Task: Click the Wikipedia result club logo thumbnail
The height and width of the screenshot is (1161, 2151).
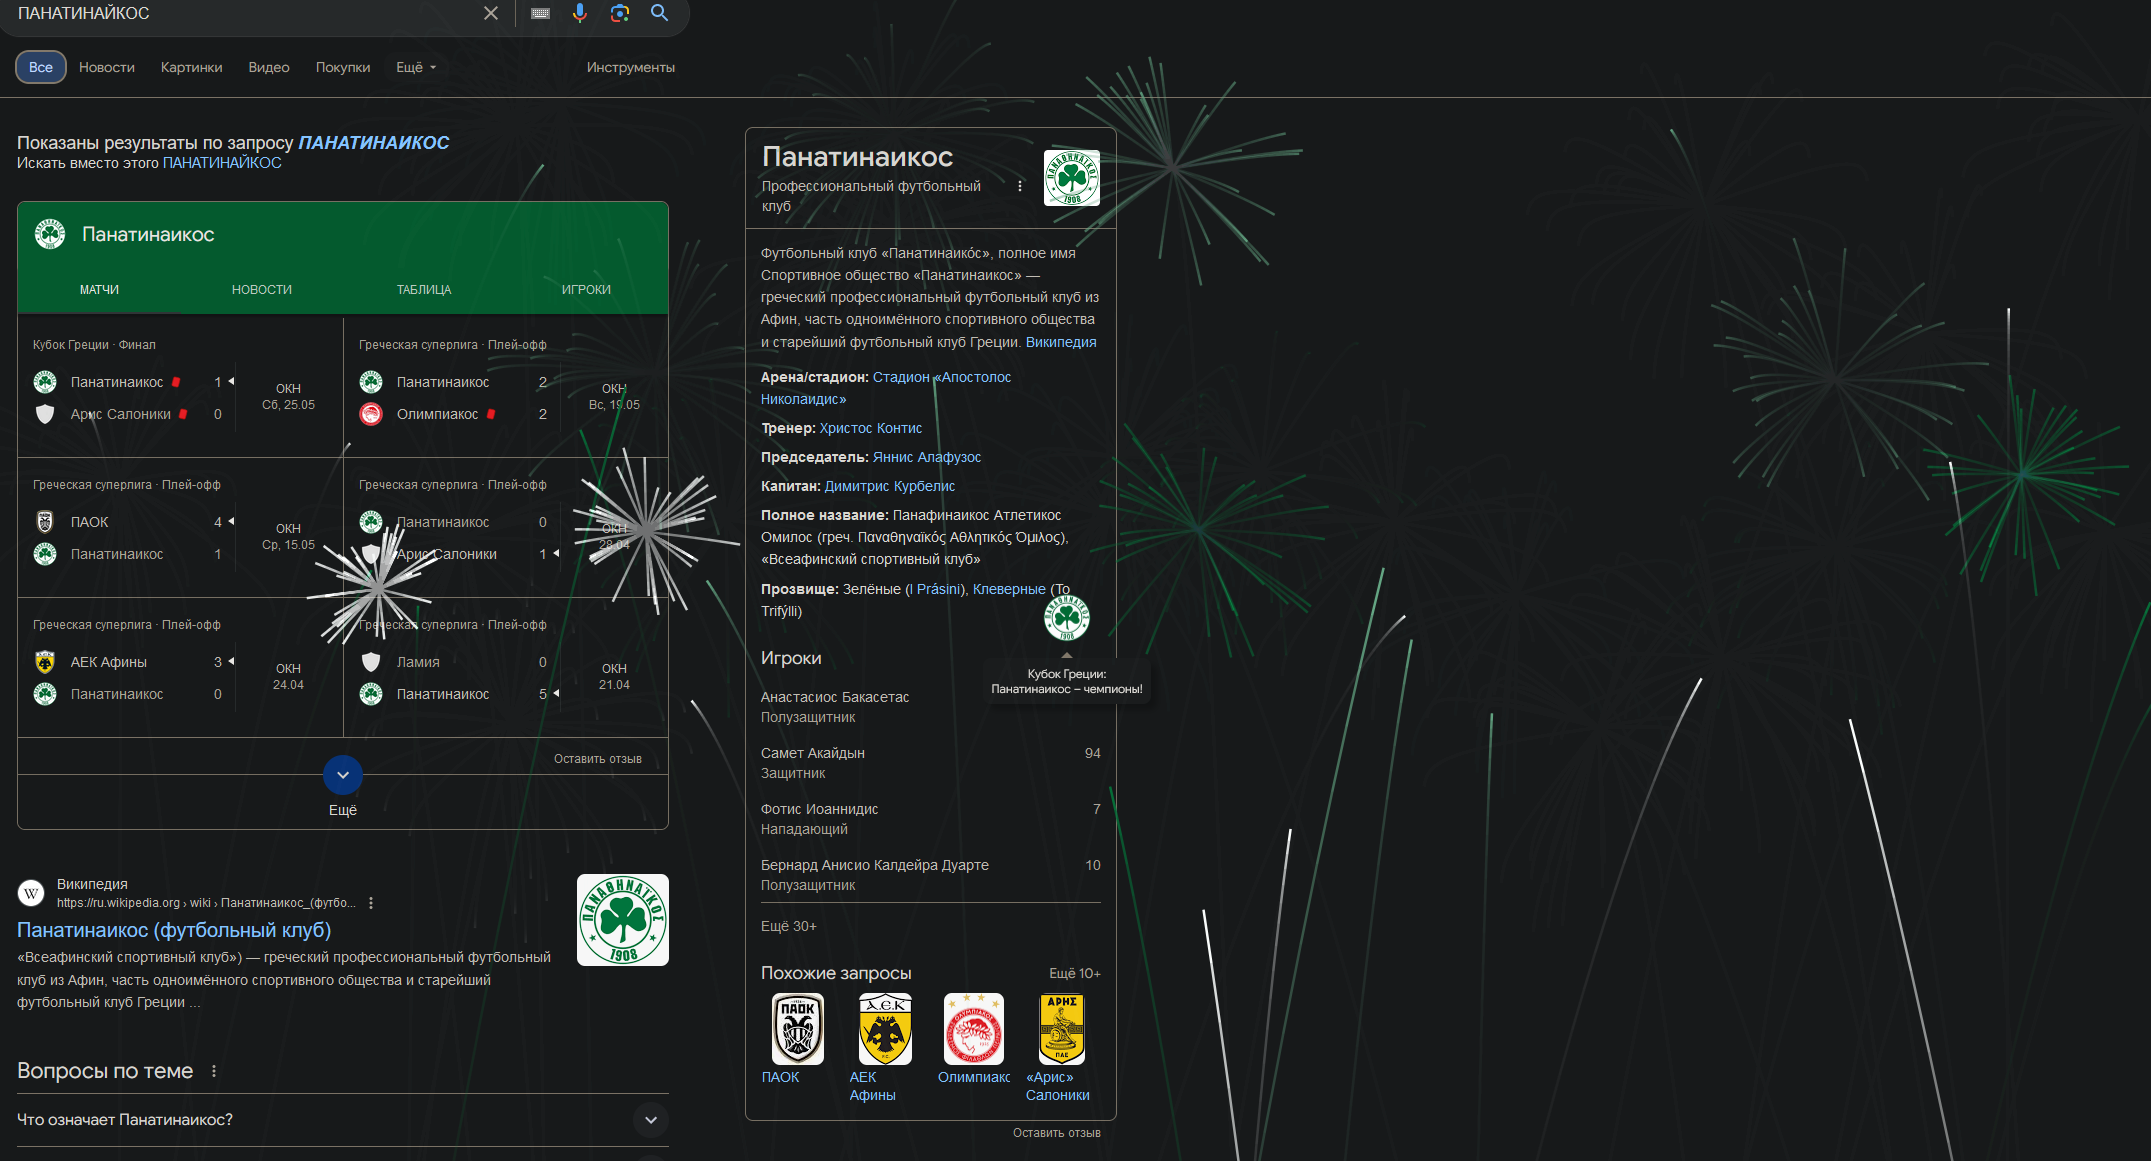Action: click(623, 920)
